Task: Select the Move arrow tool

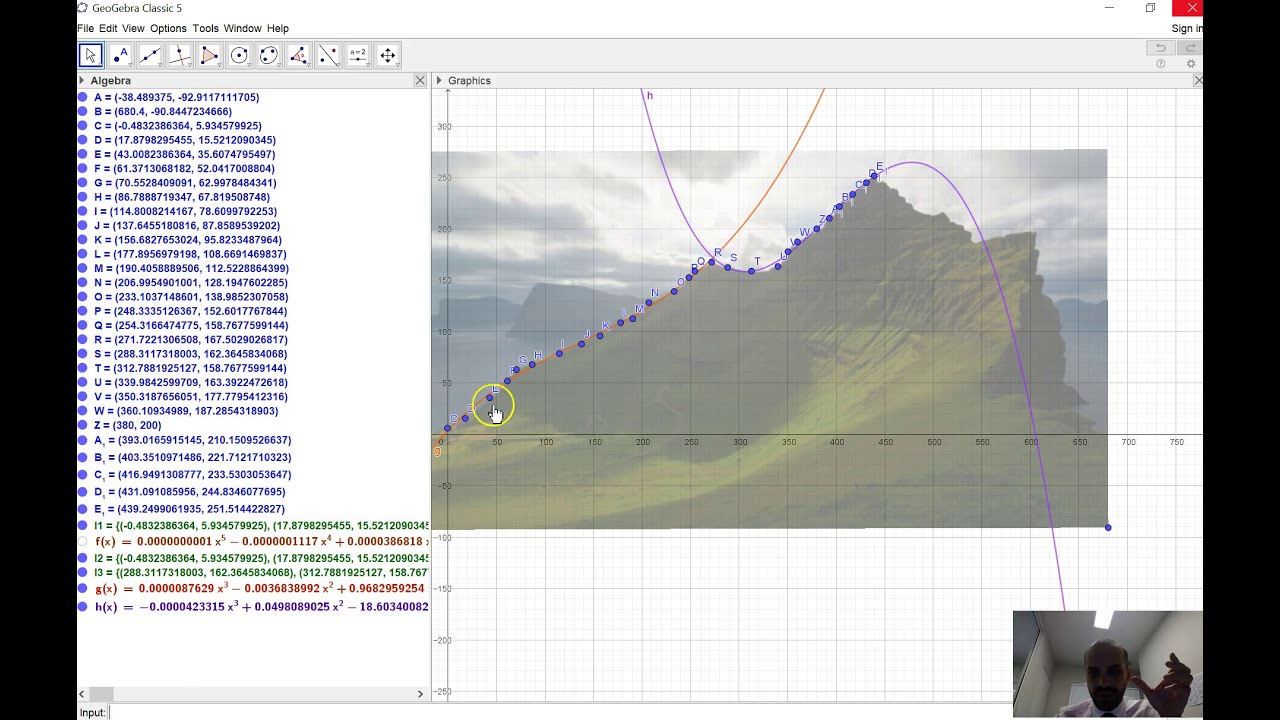Action: (91, 56)
